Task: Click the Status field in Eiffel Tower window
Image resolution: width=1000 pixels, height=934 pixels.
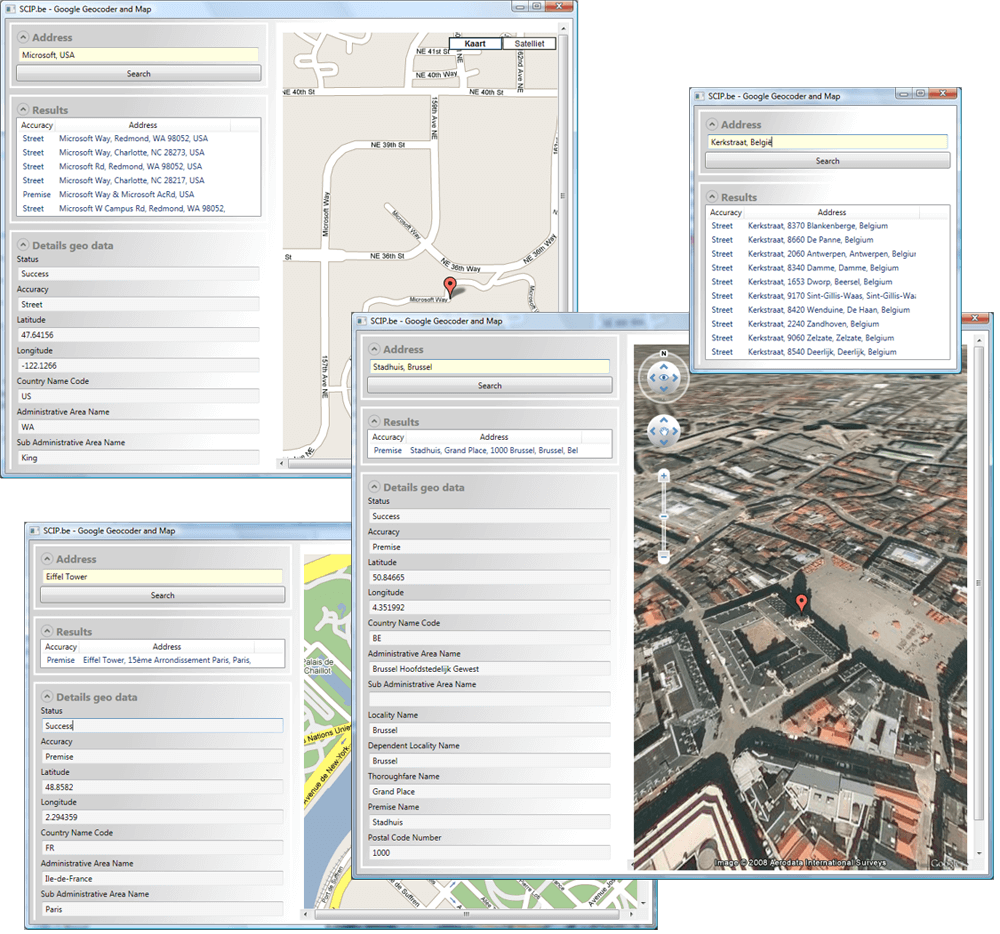Action: (x=163, y=726)
